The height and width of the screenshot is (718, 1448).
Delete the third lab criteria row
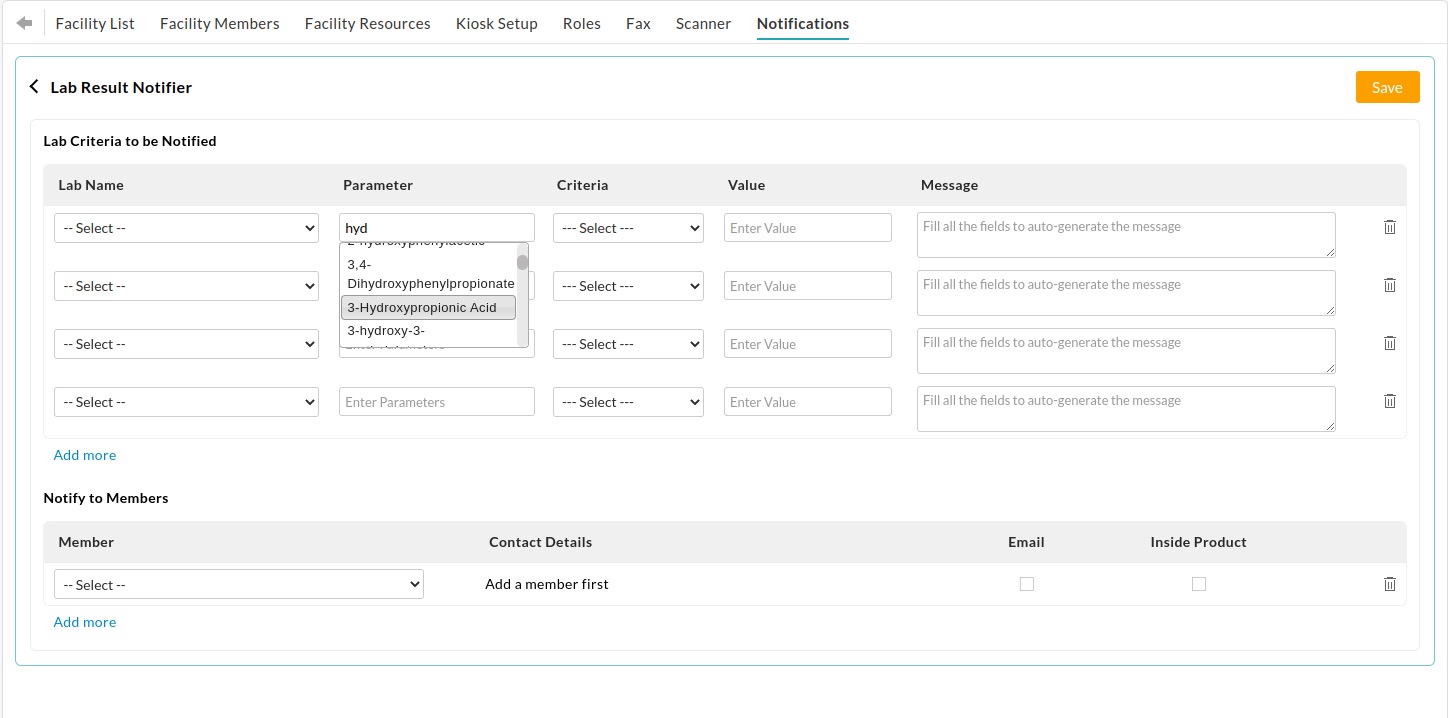[x=1389, y=343]
